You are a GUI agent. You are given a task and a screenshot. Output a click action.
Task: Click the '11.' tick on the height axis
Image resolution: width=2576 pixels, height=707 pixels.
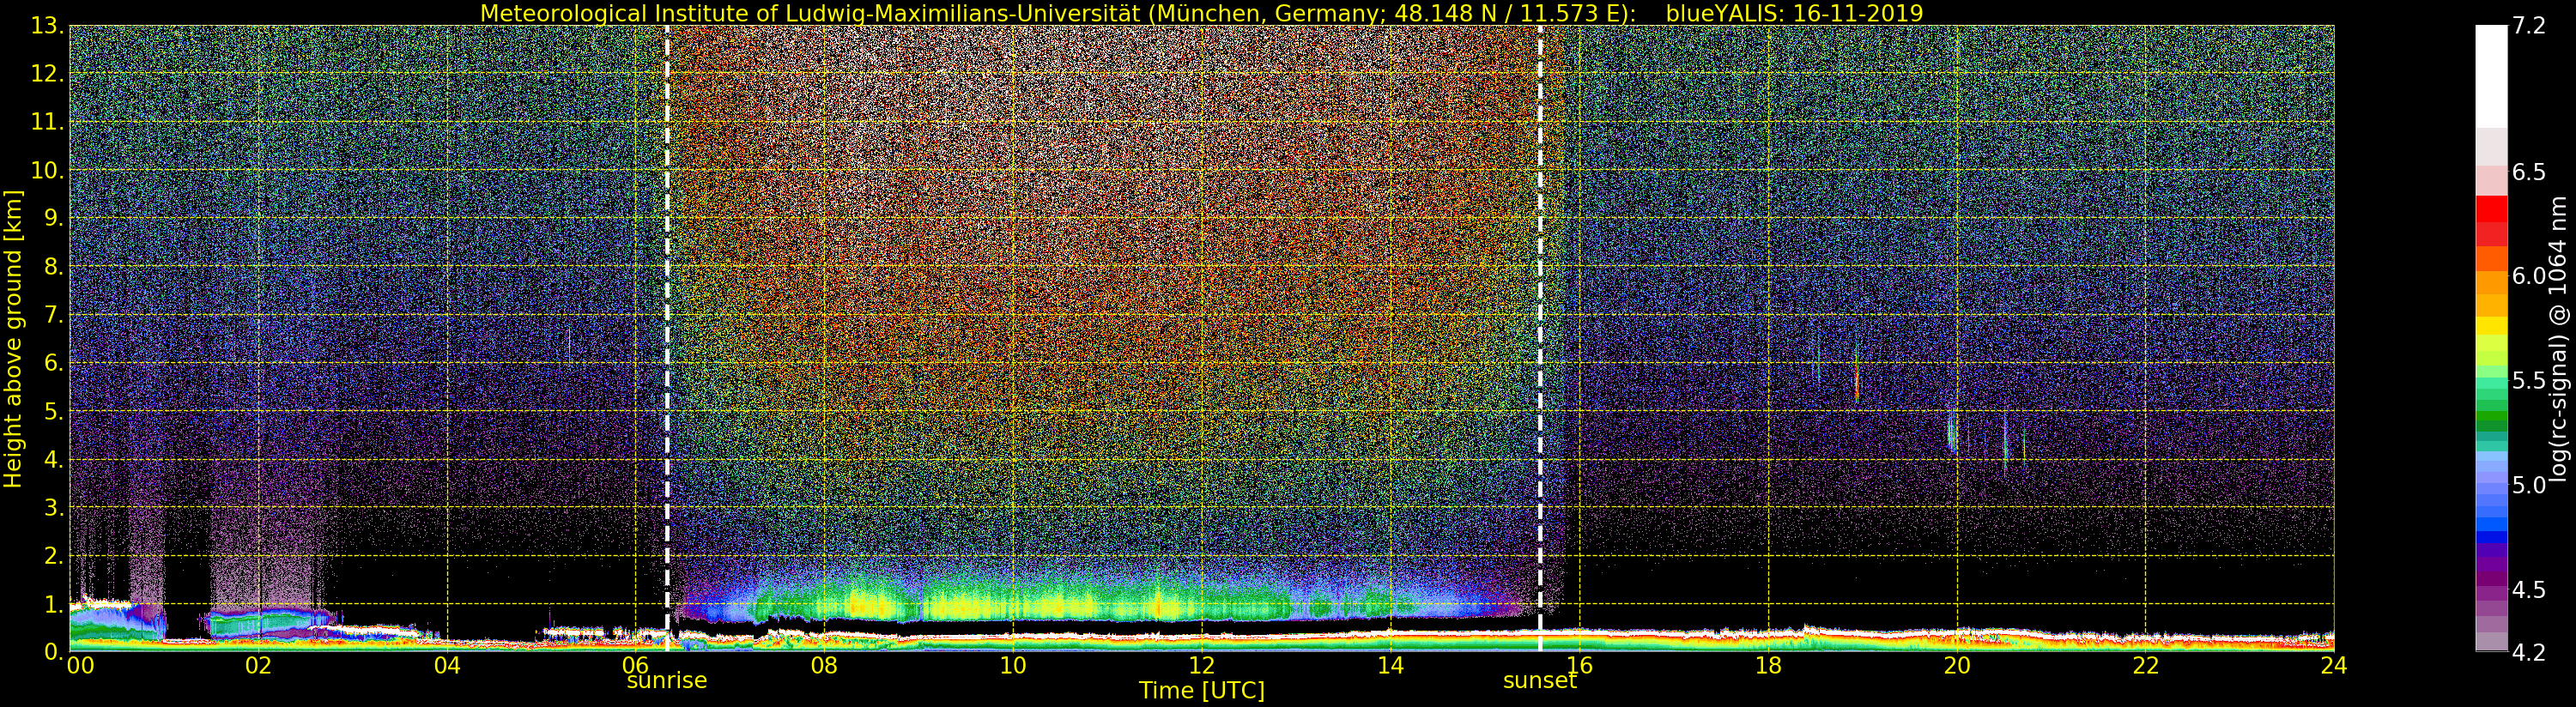pos(47,122)
